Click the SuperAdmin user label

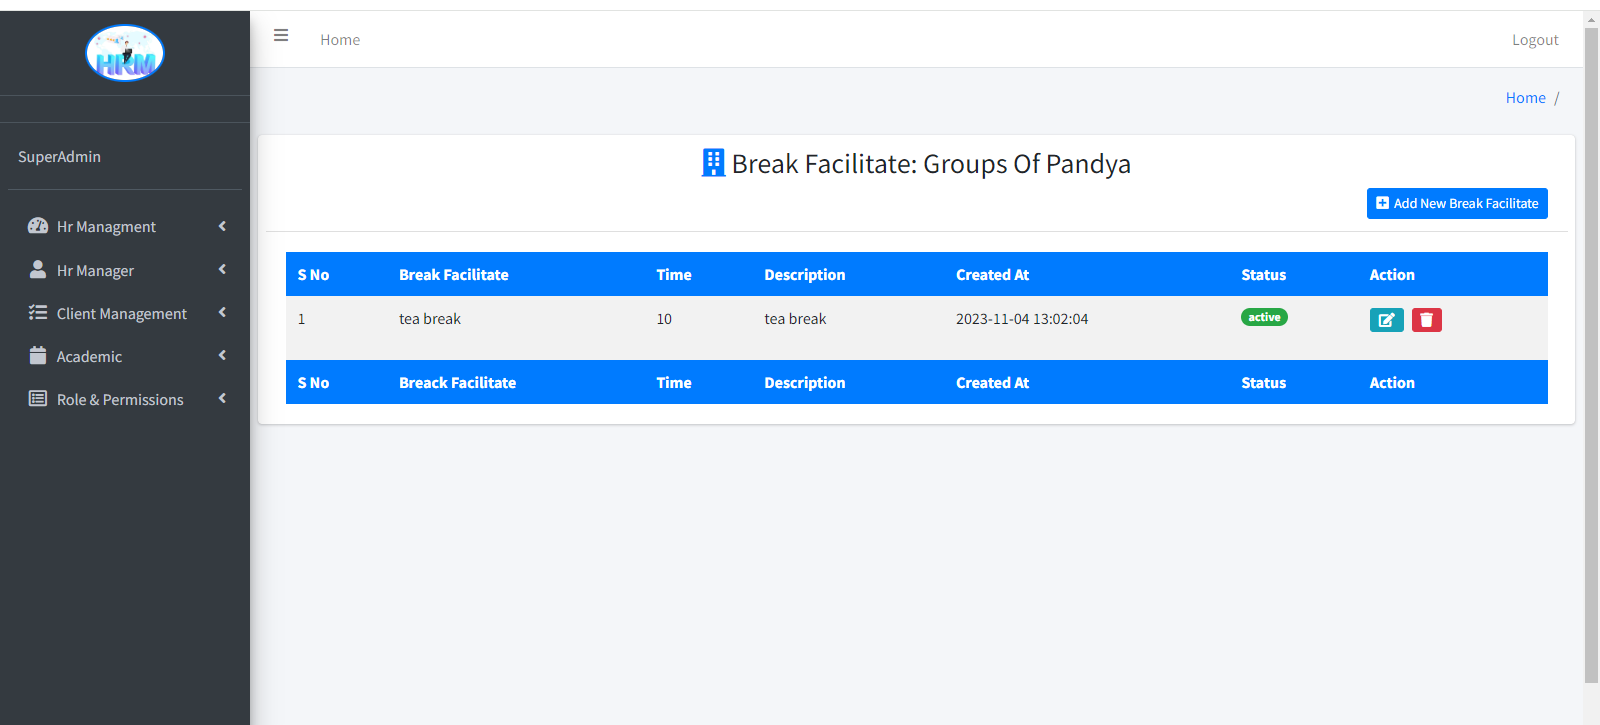click(x=59, y=157)
